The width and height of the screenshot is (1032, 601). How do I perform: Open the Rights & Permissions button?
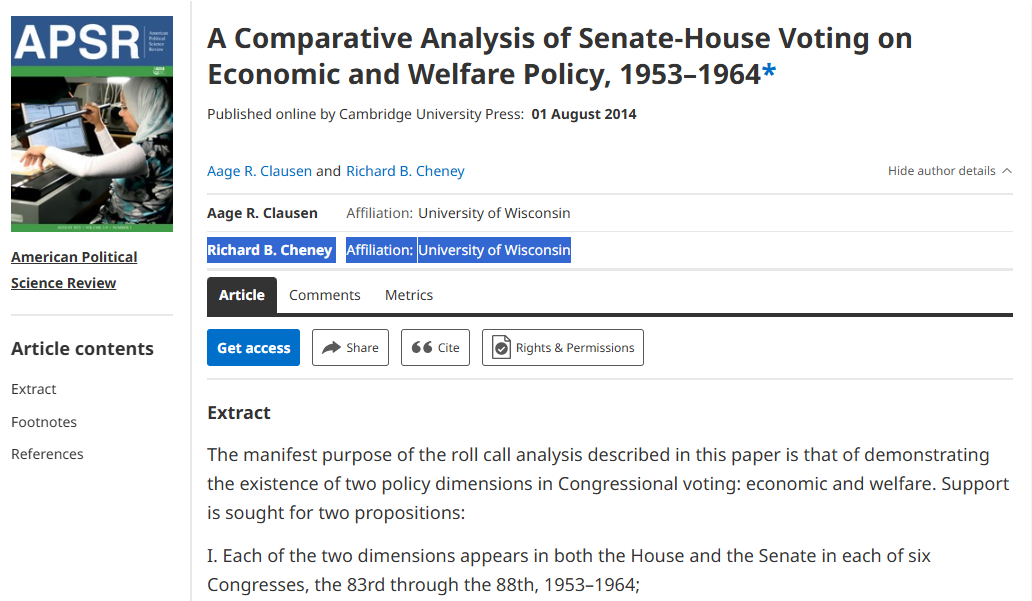(x=563, y=348)
